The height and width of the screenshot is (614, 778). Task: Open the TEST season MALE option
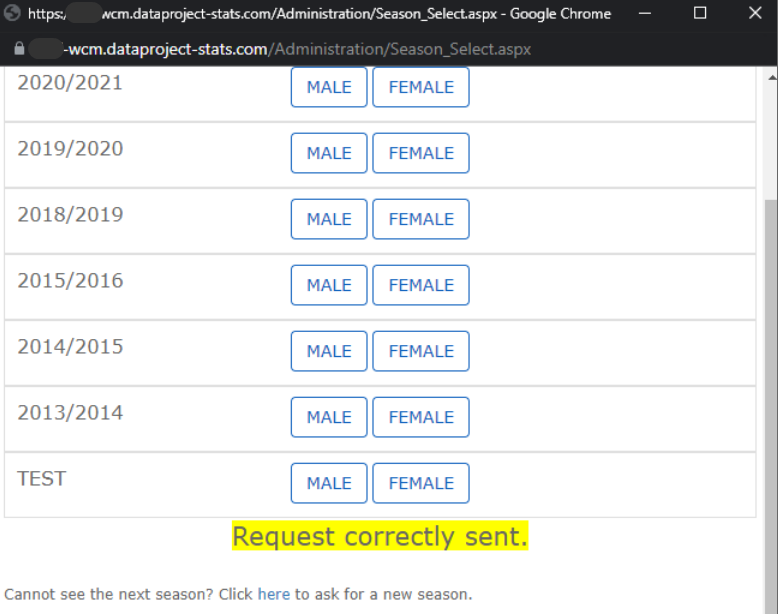329,483
